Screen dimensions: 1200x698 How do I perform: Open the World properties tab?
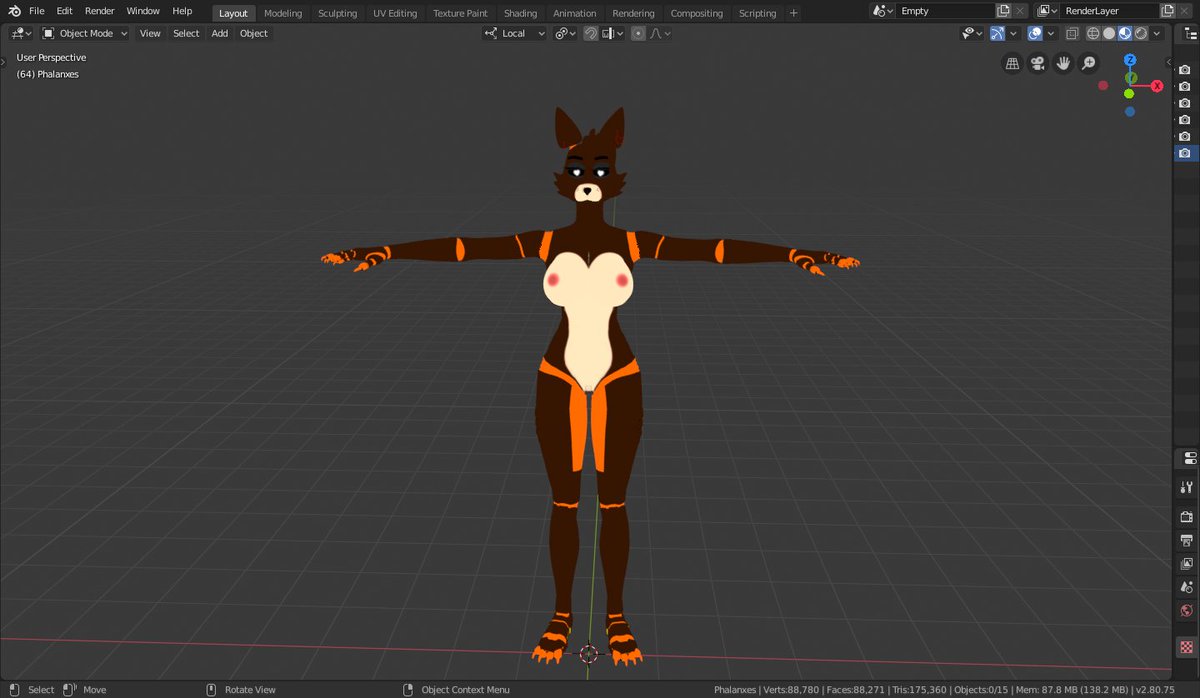[1186, 611]
